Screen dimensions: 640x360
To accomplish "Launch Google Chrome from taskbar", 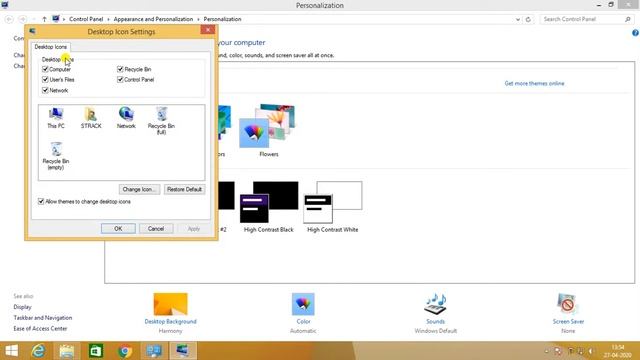I will [125, 351].
